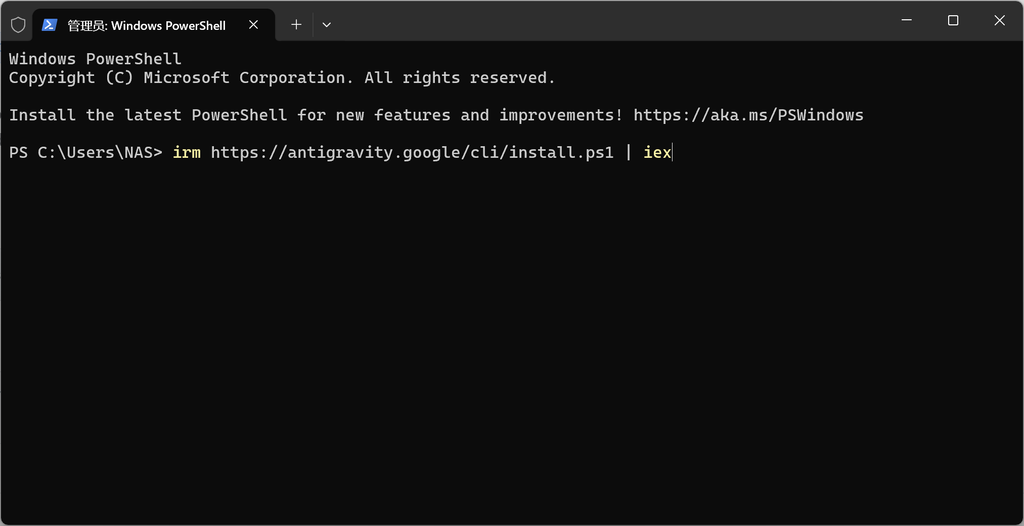
Task: Select the 管理员: Windows PowerShell tab
Action: (153, 25)
